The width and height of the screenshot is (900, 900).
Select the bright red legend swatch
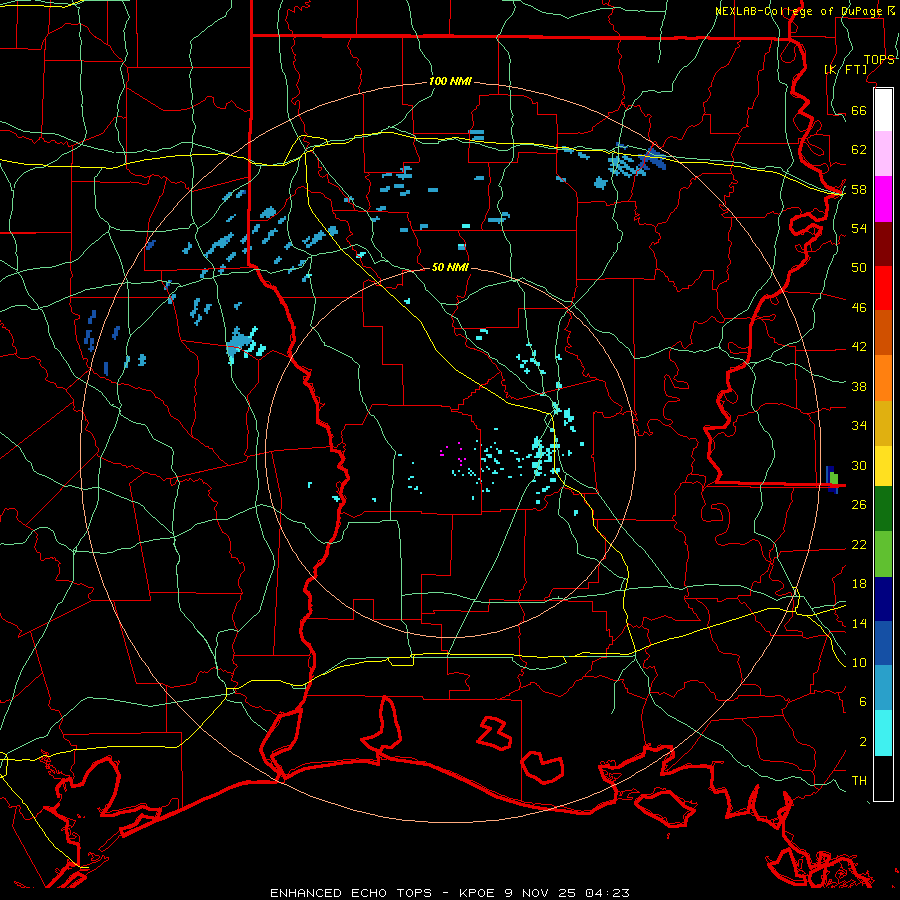click(883, 288)
